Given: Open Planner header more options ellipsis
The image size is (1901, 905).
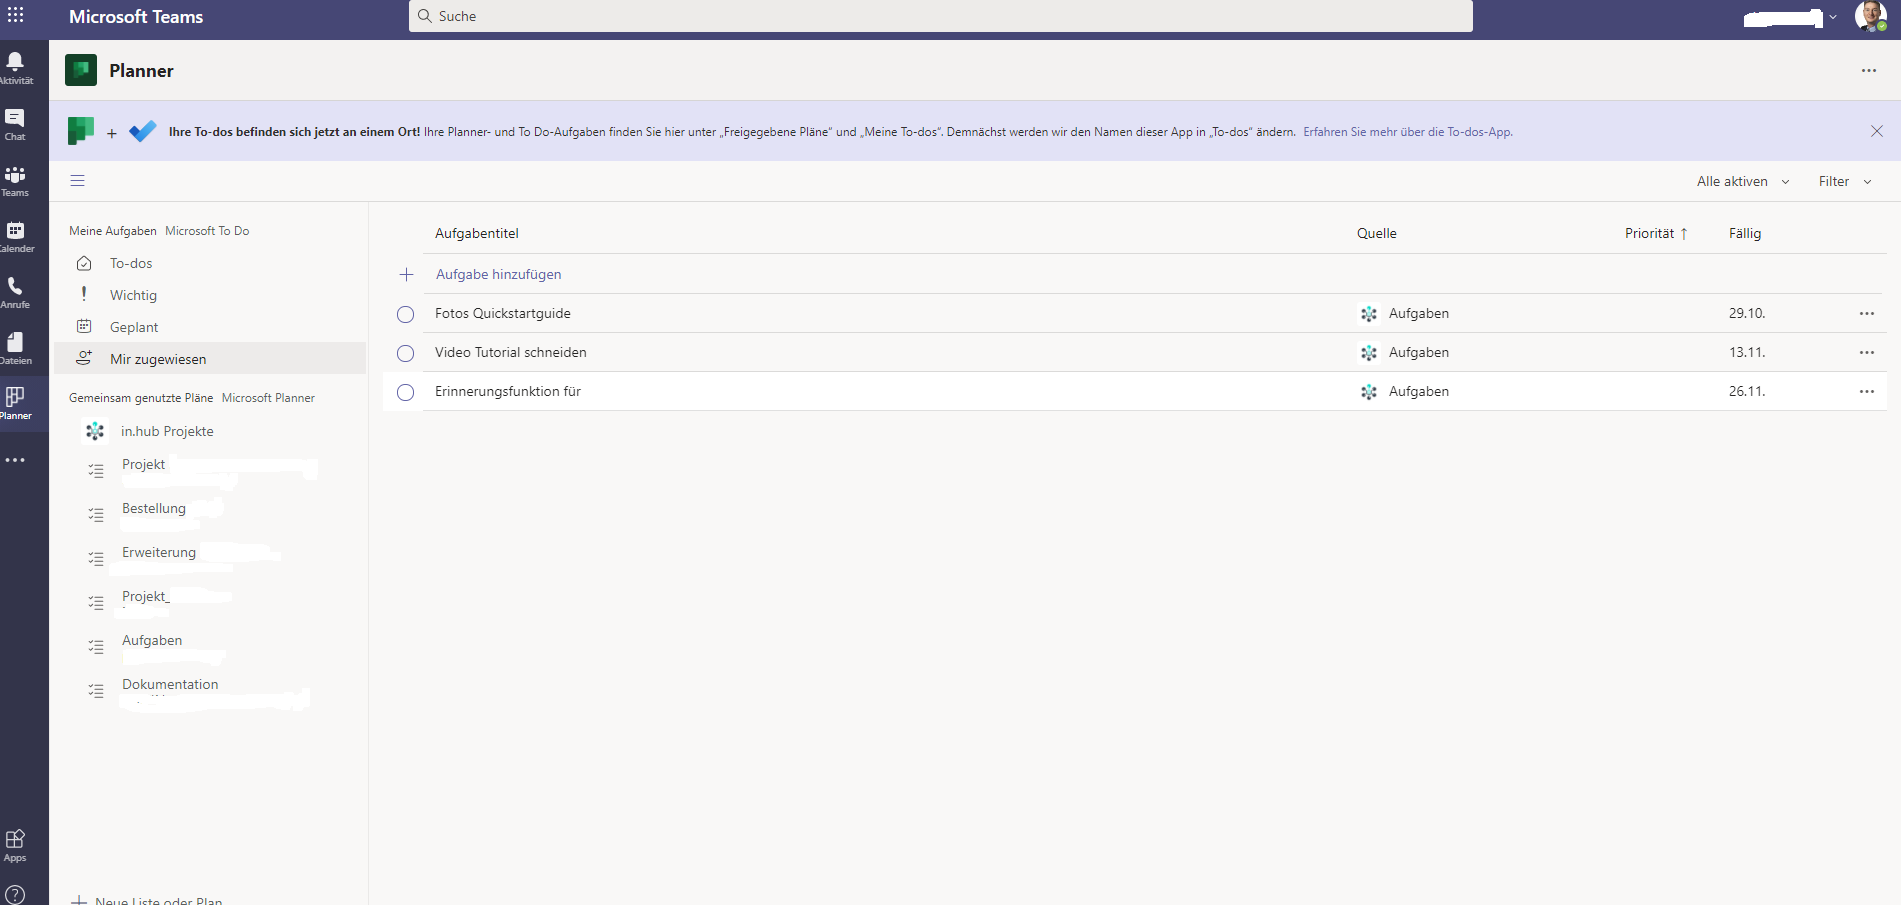Looking at the screenshot, I should pos(1868,70).
